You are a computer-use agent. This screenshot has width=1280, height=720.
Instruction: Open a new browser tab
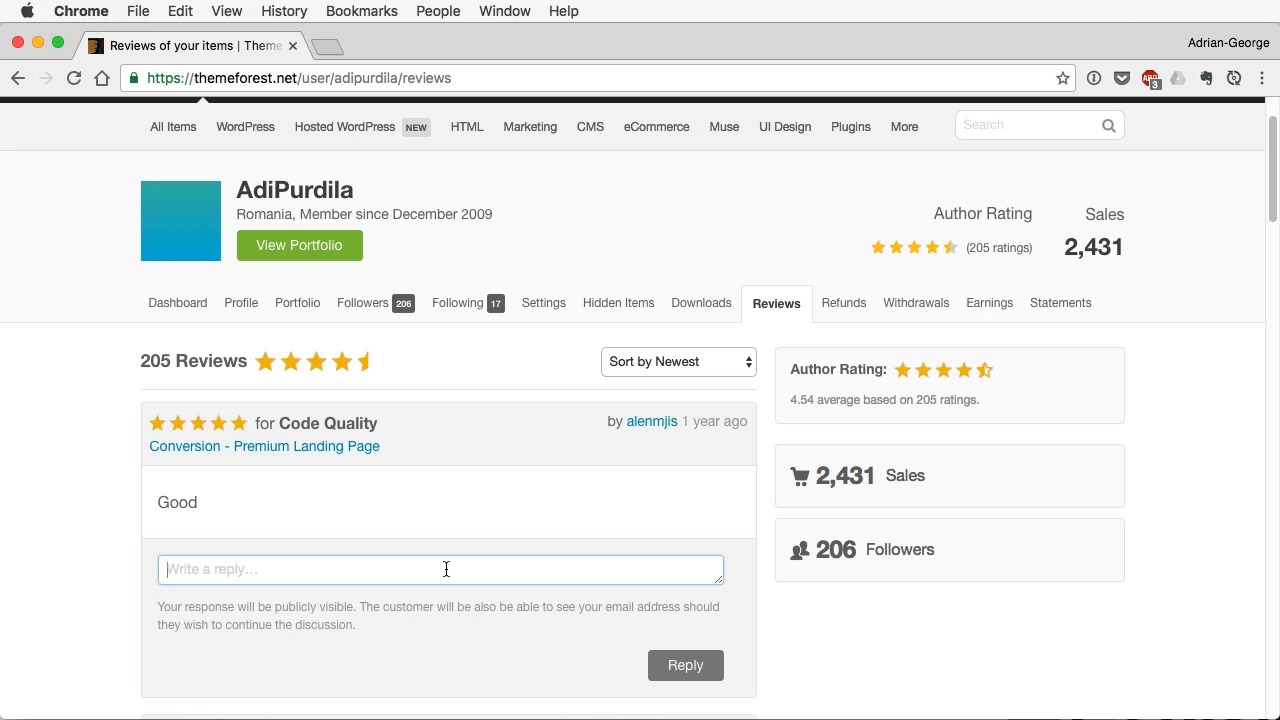[327, 47]
